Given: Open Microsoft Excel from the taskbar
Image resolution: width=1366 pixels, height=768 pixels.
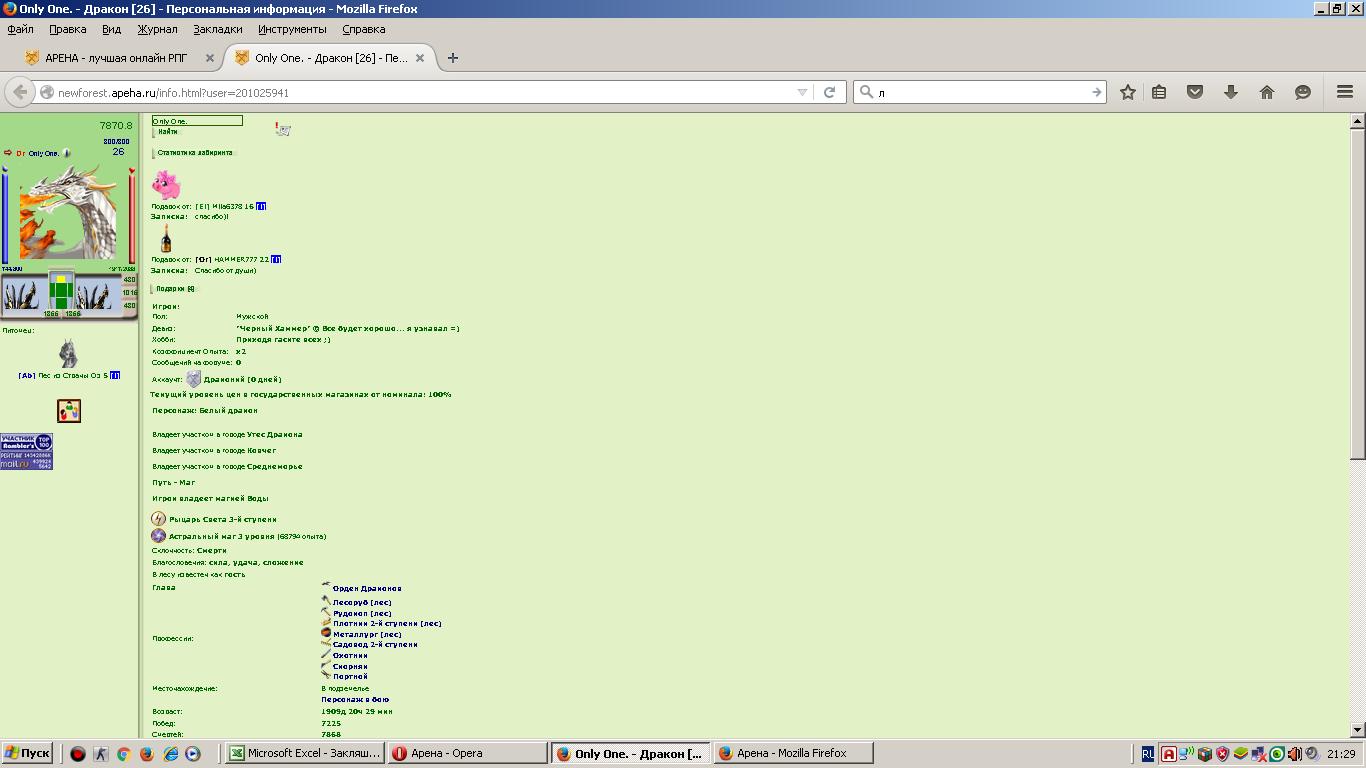Looking at the screenshot, I should pos(304,754).
